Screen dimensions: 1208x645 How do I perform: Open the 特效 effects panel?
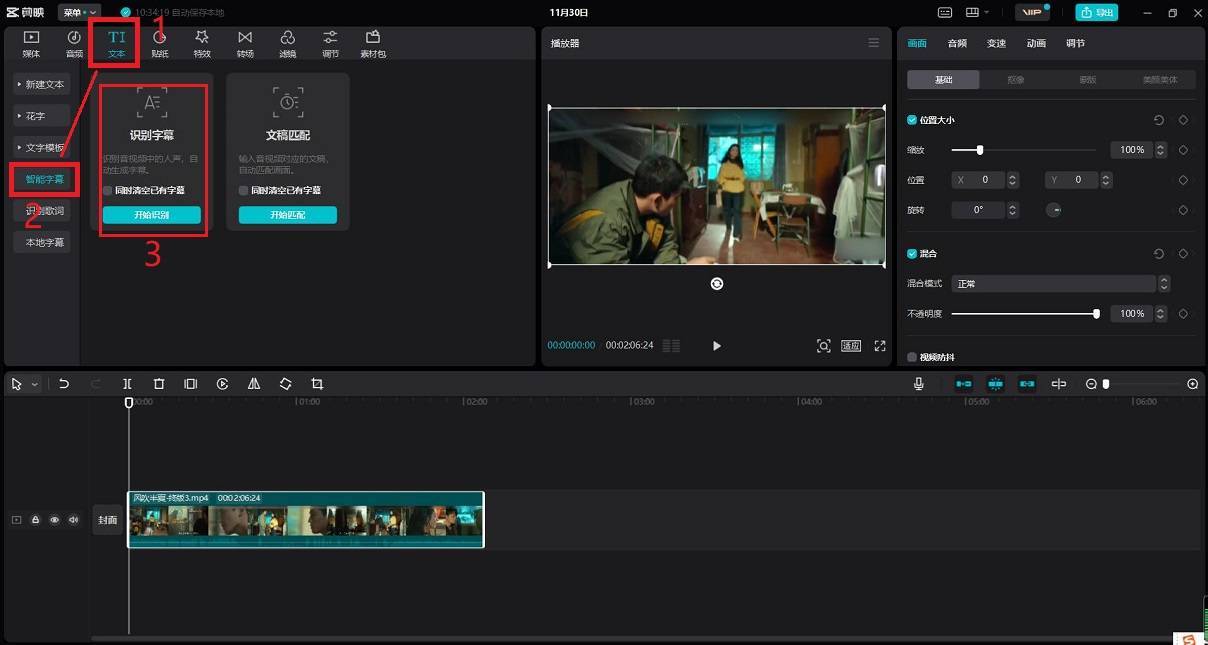[x=202, y=43]
